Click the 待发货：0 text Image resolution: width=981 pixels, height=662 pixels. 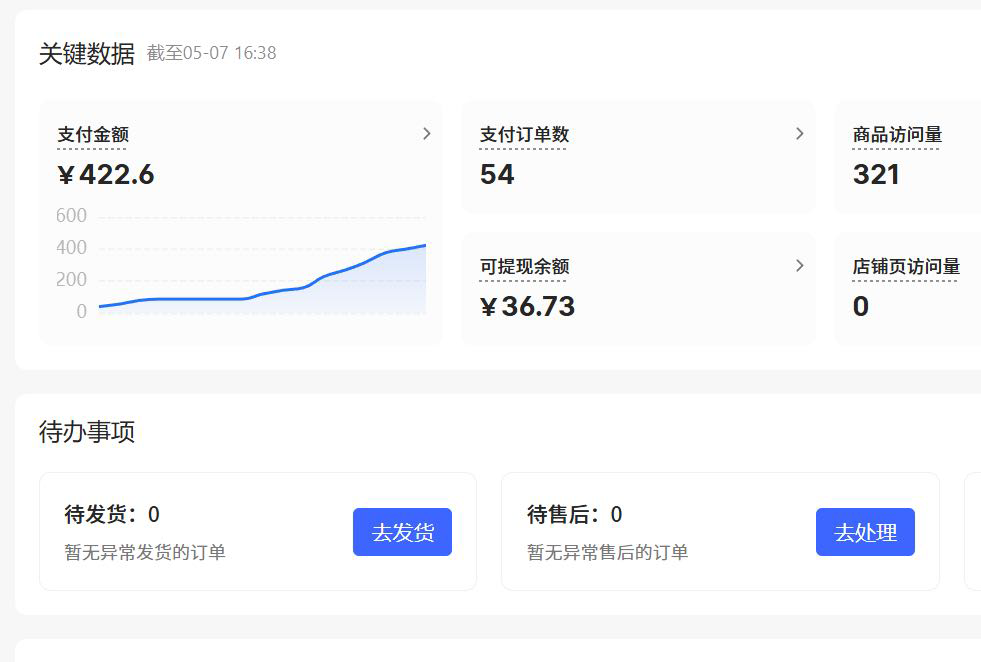pyautogui.click(x=112, y=514)
